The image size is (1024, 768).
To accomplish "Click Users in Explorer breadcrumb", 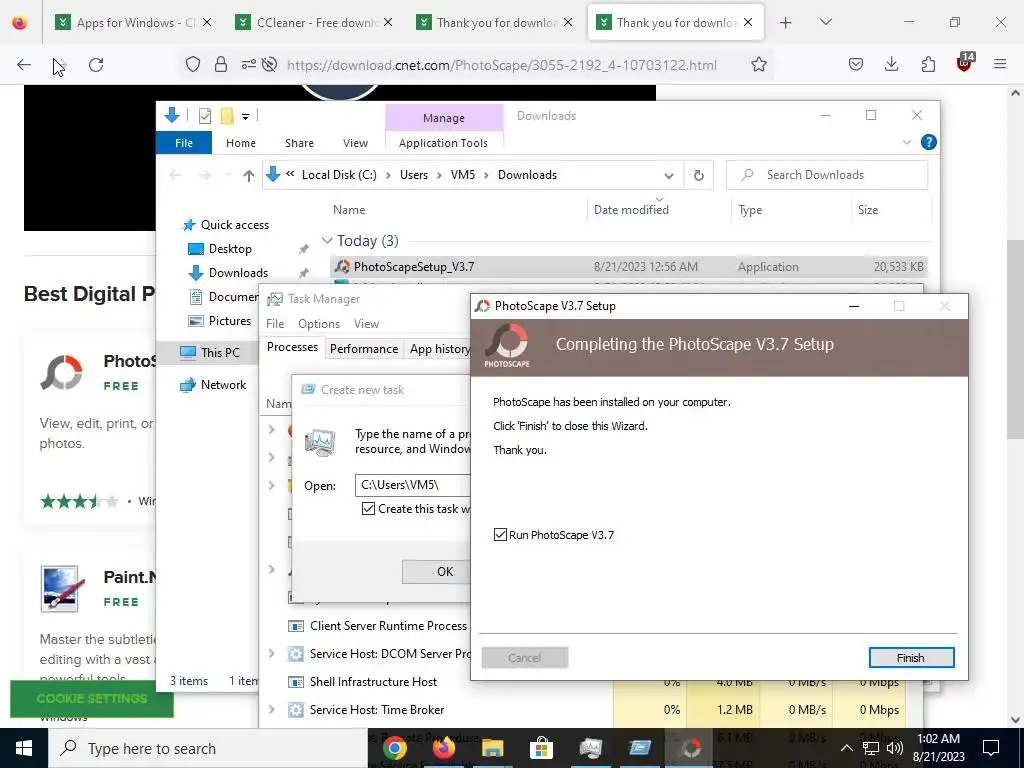I will [414, 175].
